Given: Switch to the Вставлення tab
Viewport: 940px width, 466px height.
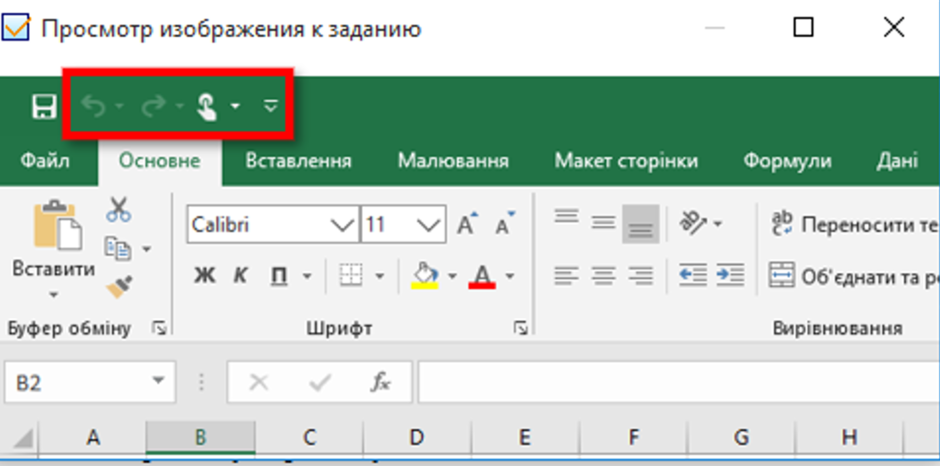Looking at the screenshot, I should coord(299,161).
